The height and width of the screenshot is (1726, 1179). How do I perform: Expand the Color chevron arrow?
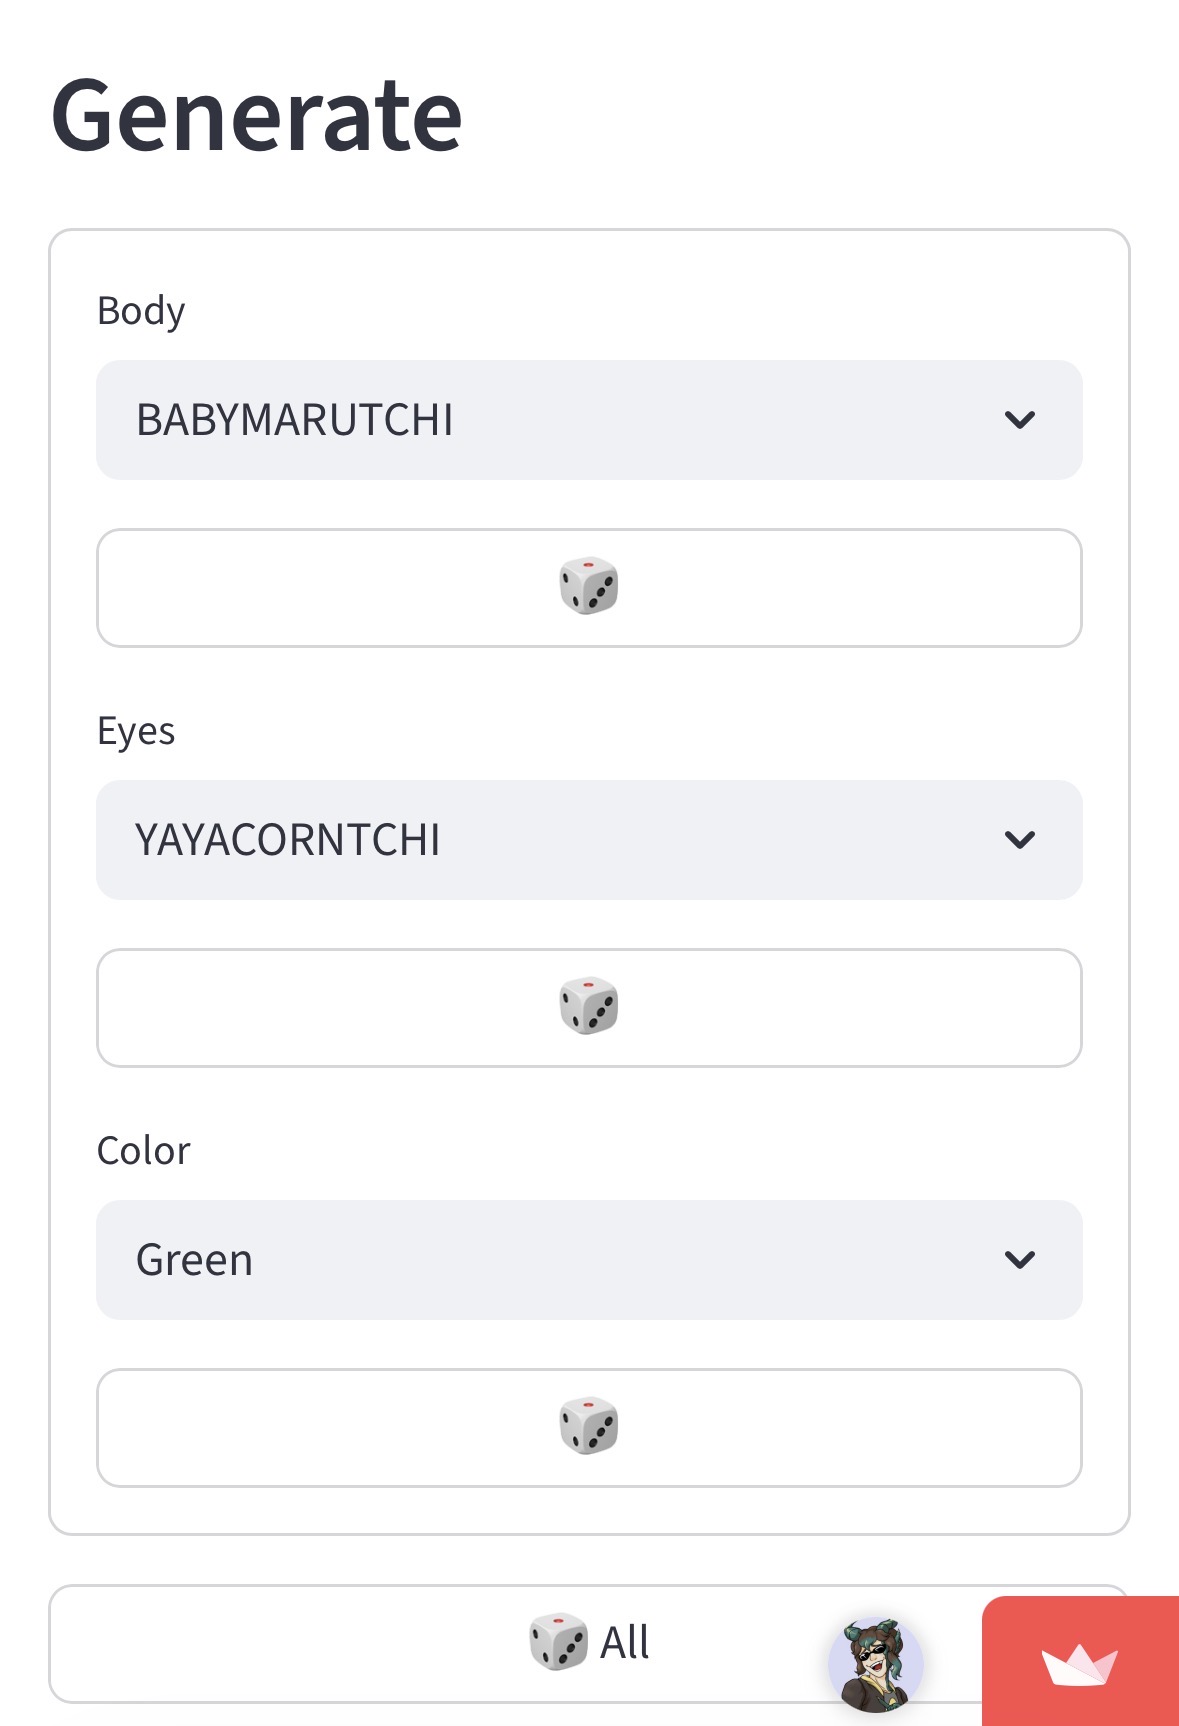coord(1019,1260)
